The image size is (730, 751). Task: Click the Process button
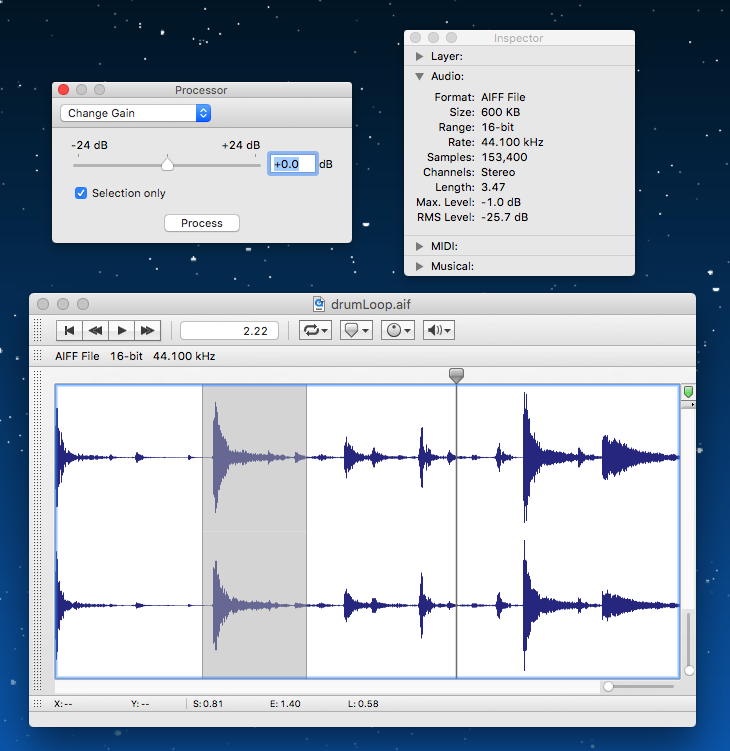pos(201,223)
